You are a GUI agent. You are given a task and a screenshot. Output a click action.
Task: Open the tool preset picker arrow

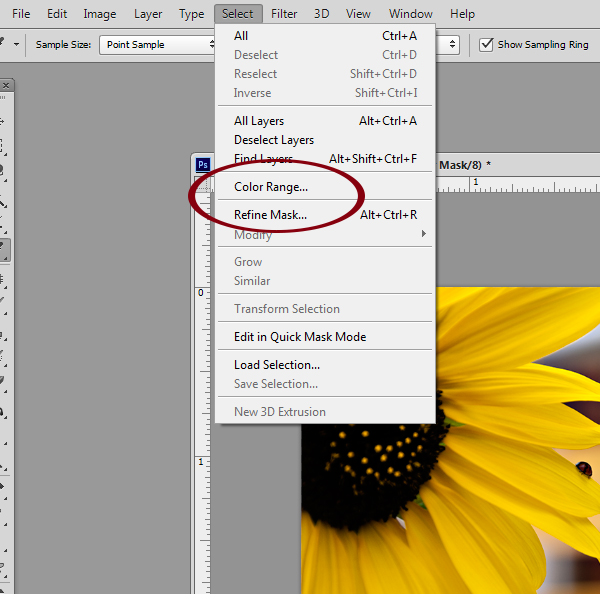point(16,44)
